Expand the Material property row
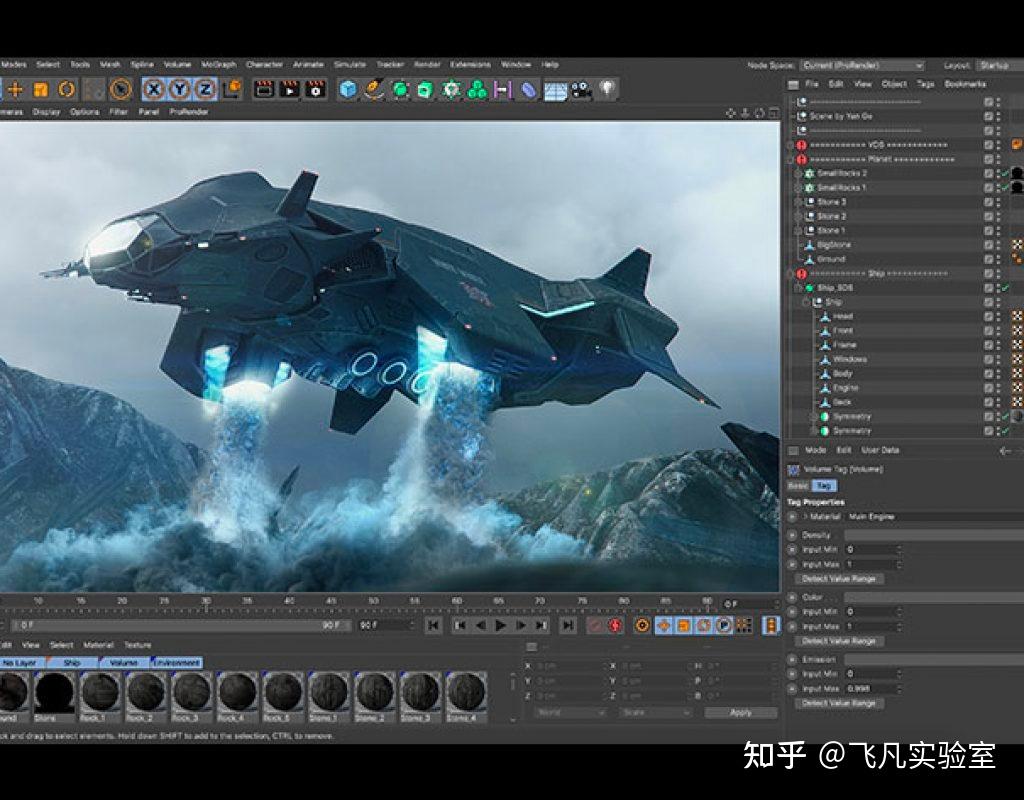 (805, 517)
